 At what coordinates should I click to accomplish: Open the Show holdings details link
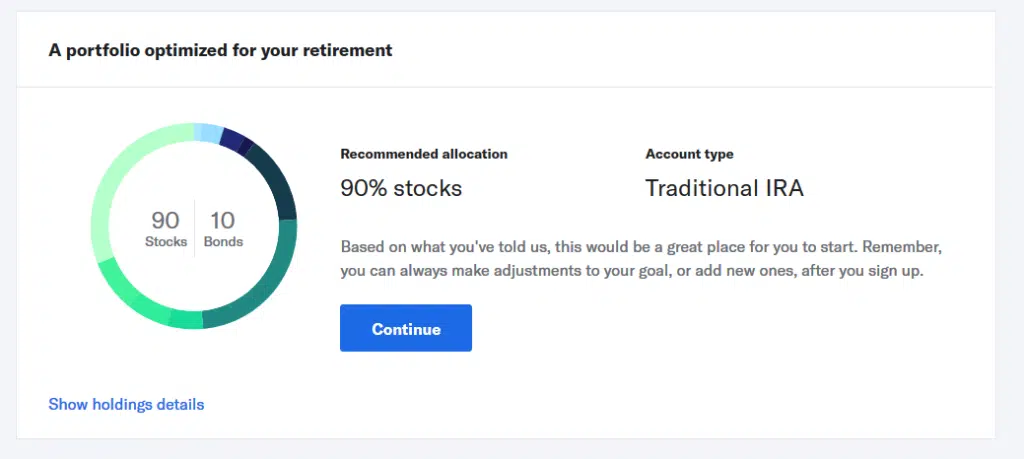tap(126, 404)
